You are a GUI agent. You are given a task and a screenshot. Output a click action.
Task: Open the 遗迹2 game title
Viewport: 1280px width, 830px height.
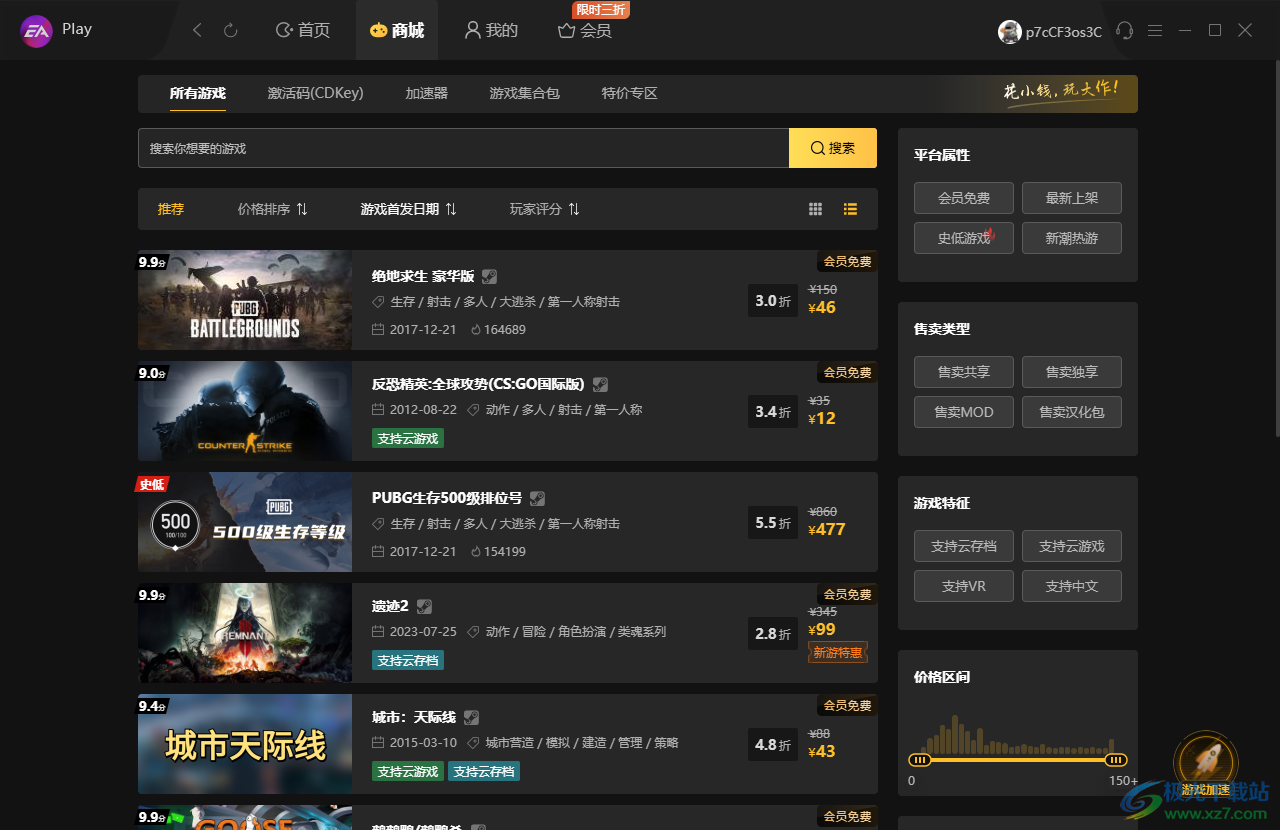click(391, 606)
